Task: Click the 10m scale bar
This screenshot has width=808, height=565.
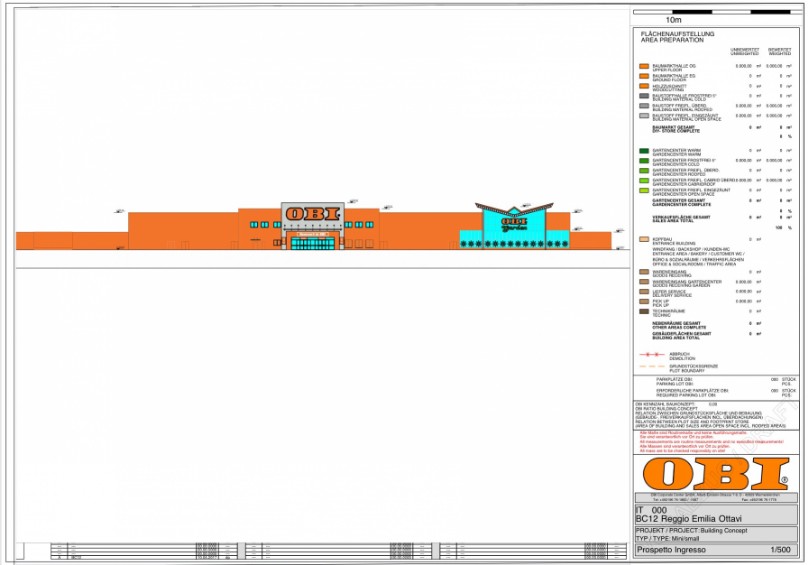Action: click(712, 12)
